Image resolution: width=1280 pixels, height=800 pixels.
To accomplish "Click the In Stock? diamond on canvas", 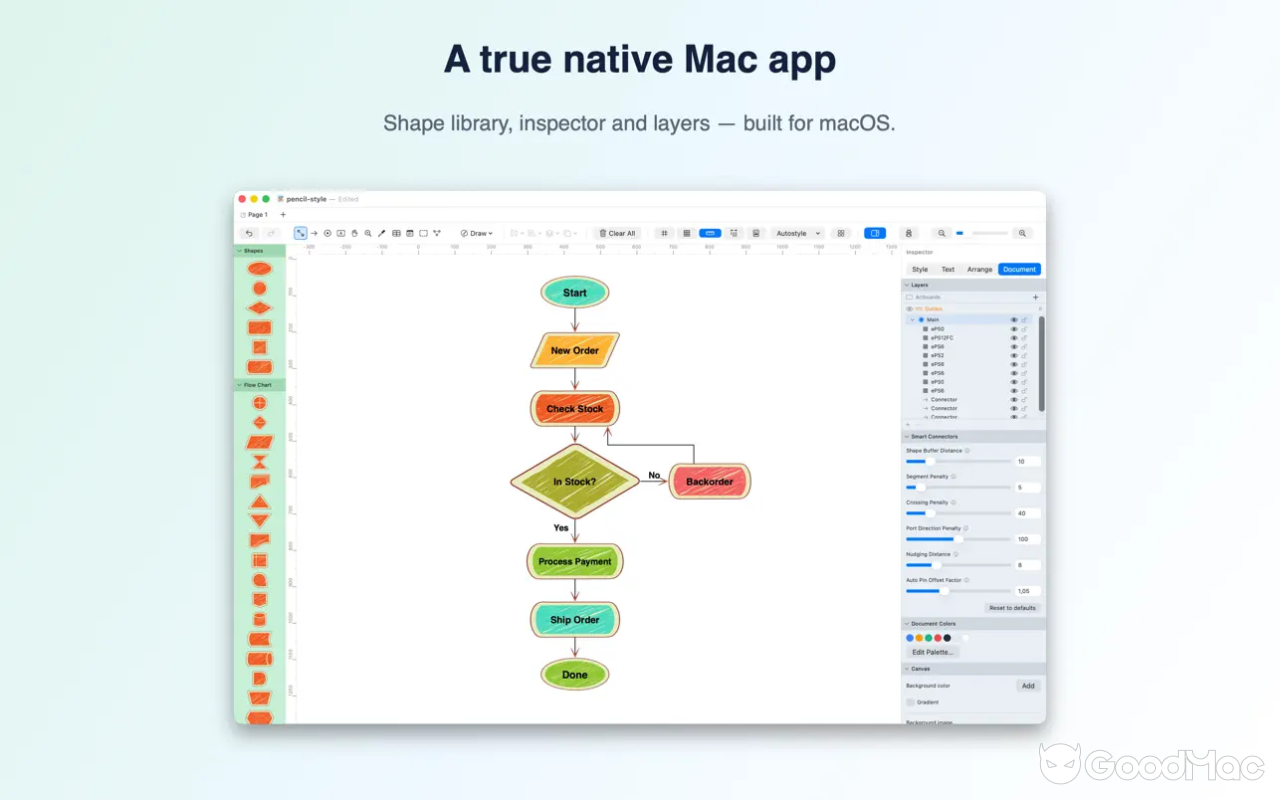I will click(574, 482).
